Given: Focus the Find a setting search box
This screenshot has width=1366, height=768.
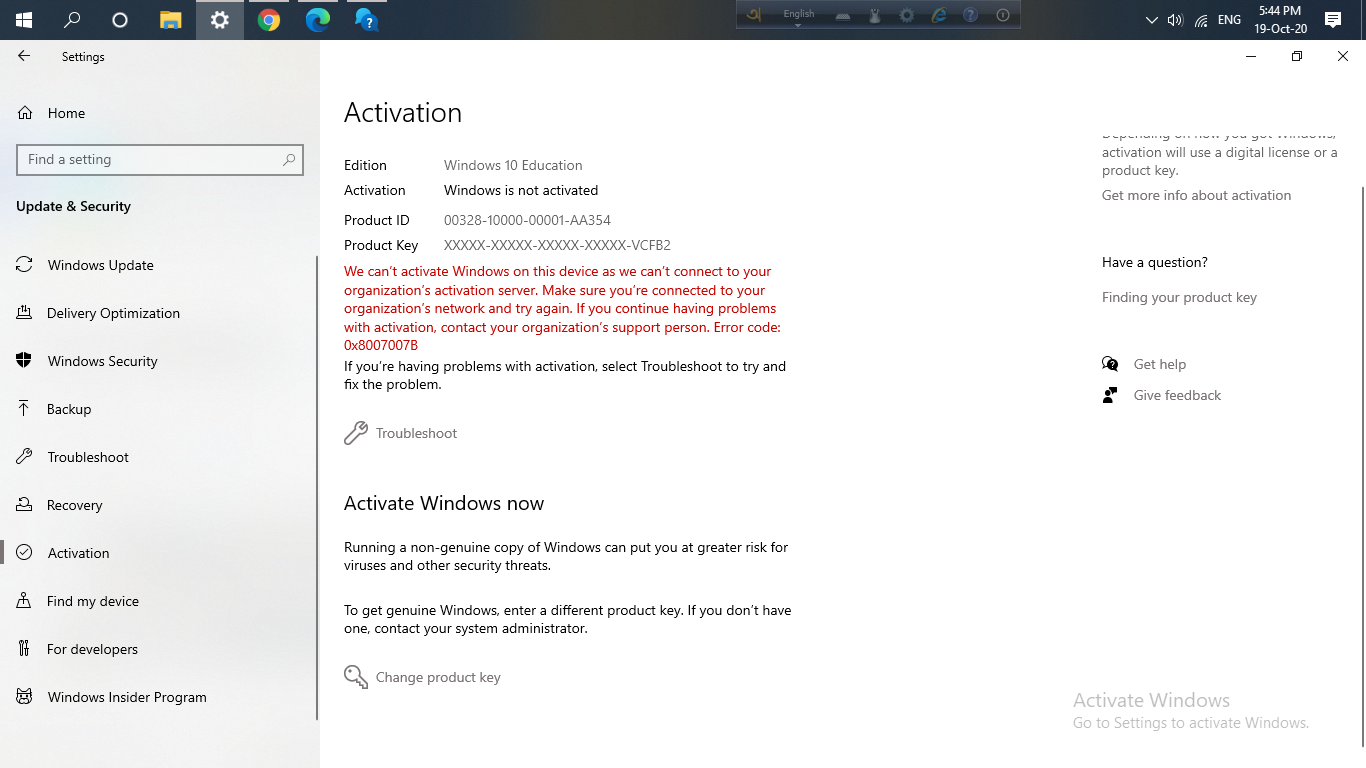Looking at the screenshot, I should click(x=160, y=160).
